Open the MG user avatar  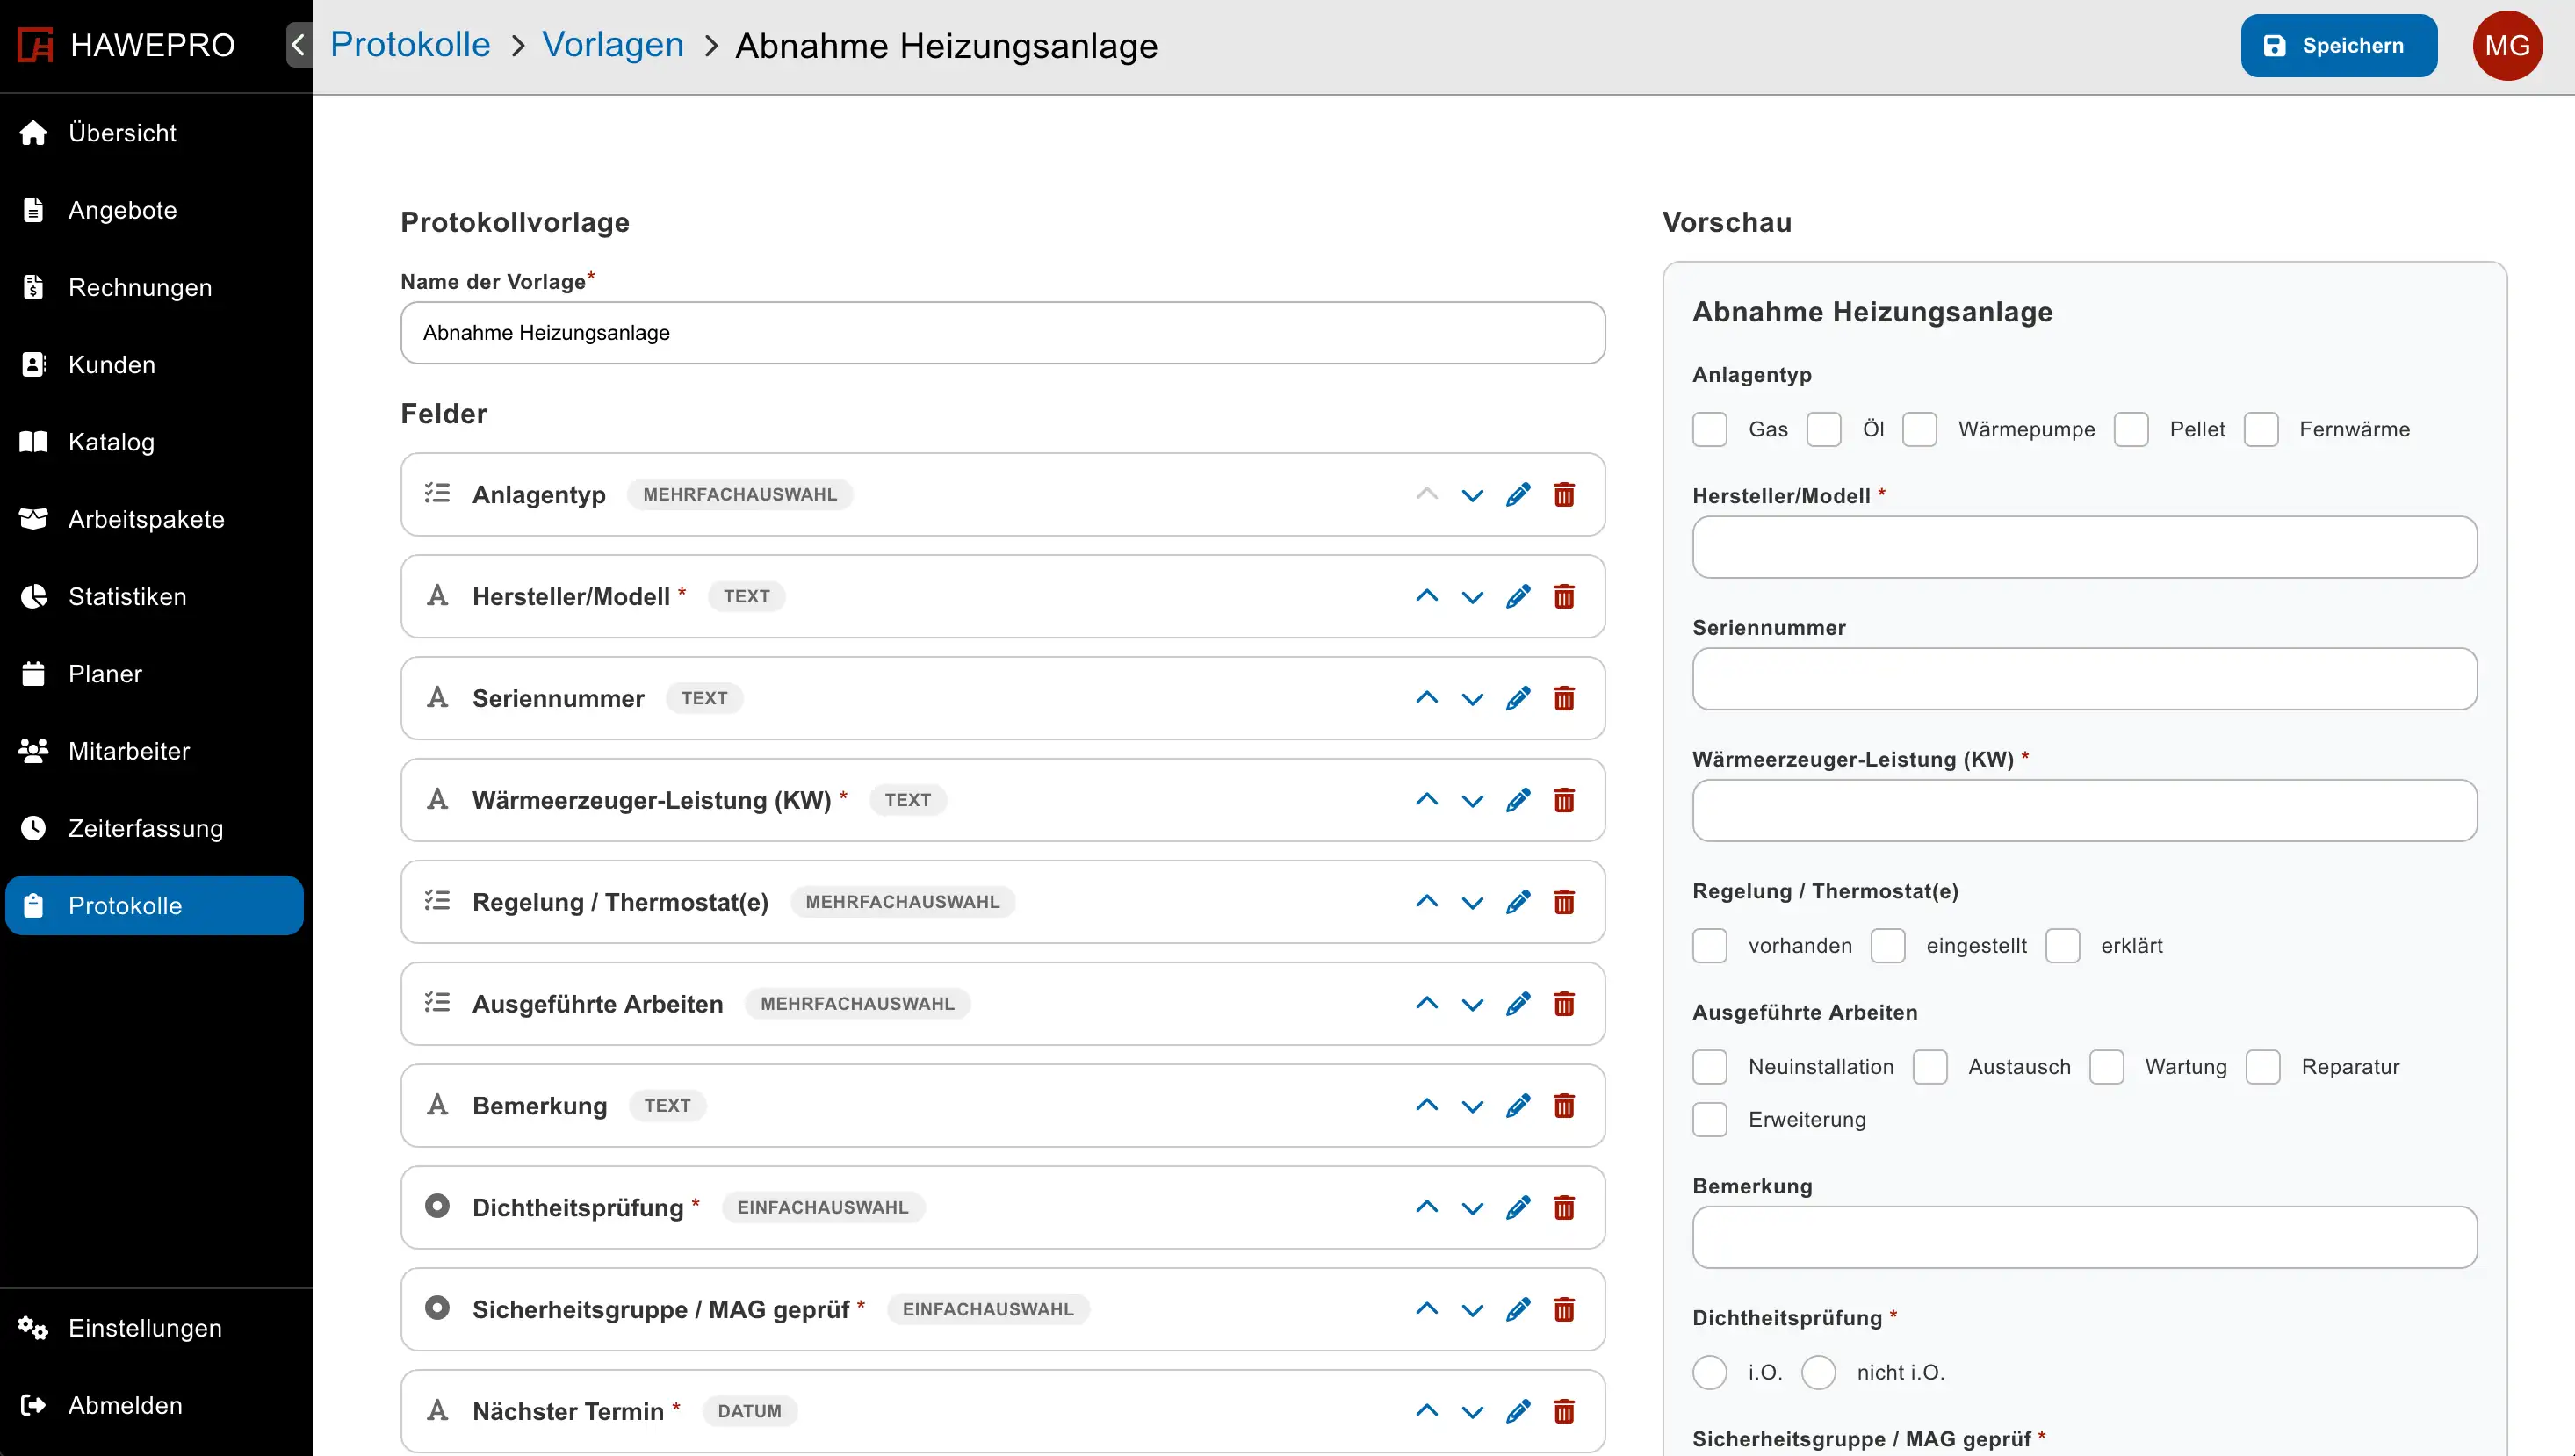[2506, 46]
